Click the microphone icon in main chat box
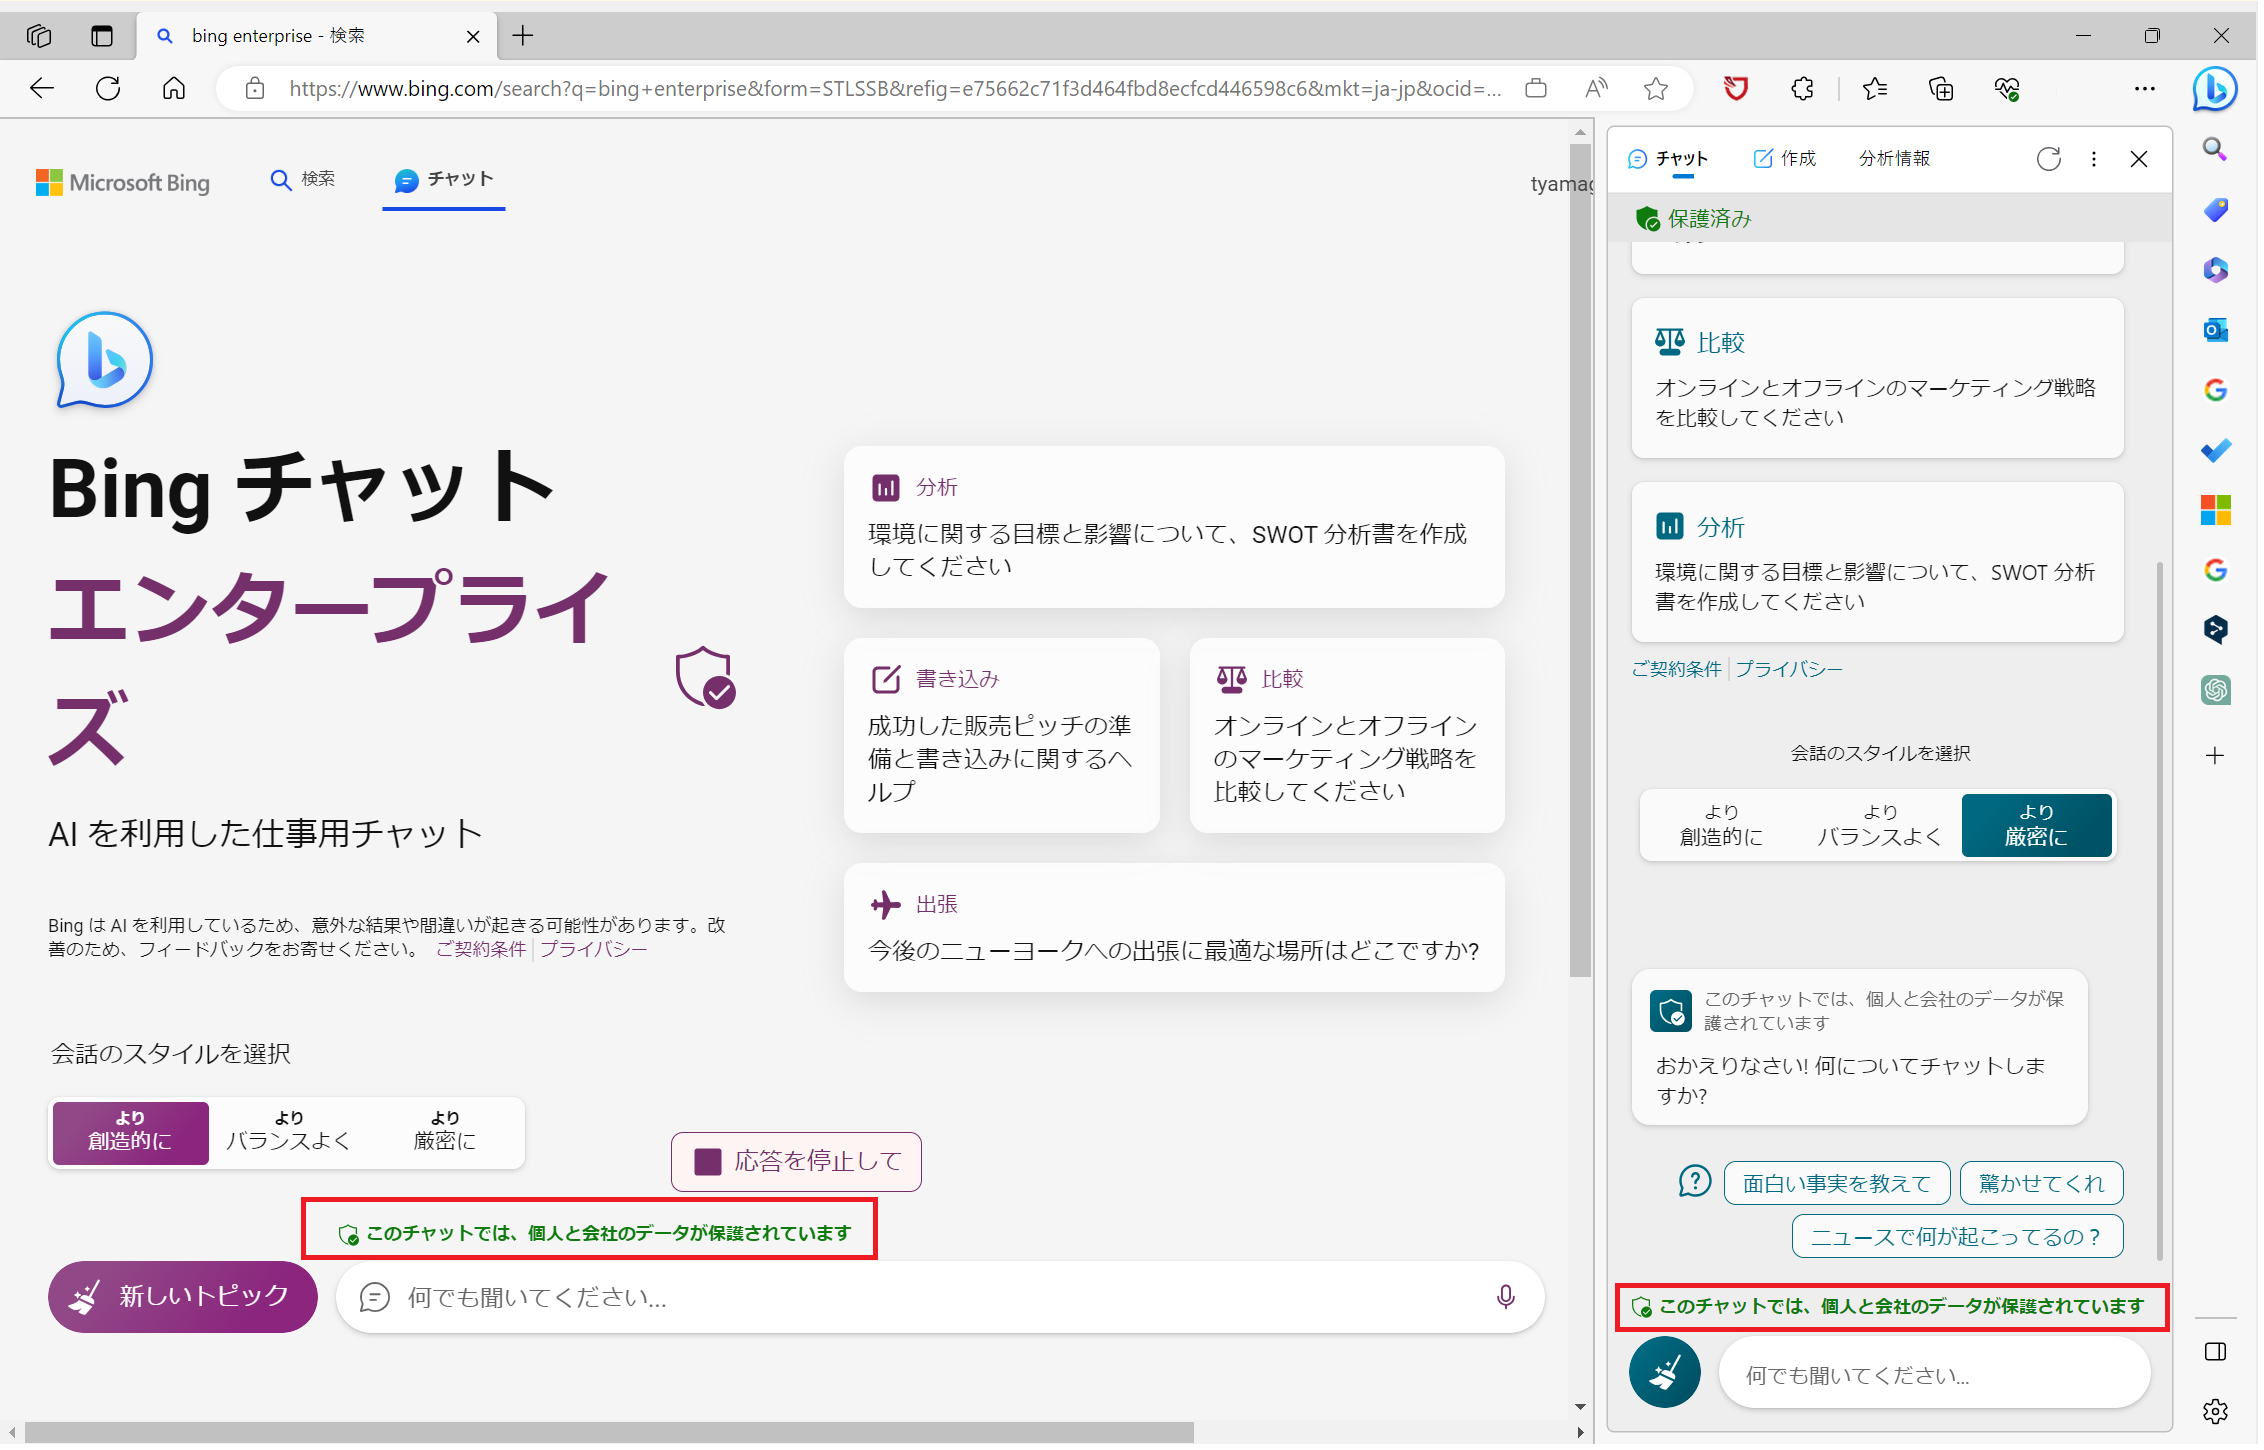Screen dimensions: 2264x1450 (1505, 1298)
